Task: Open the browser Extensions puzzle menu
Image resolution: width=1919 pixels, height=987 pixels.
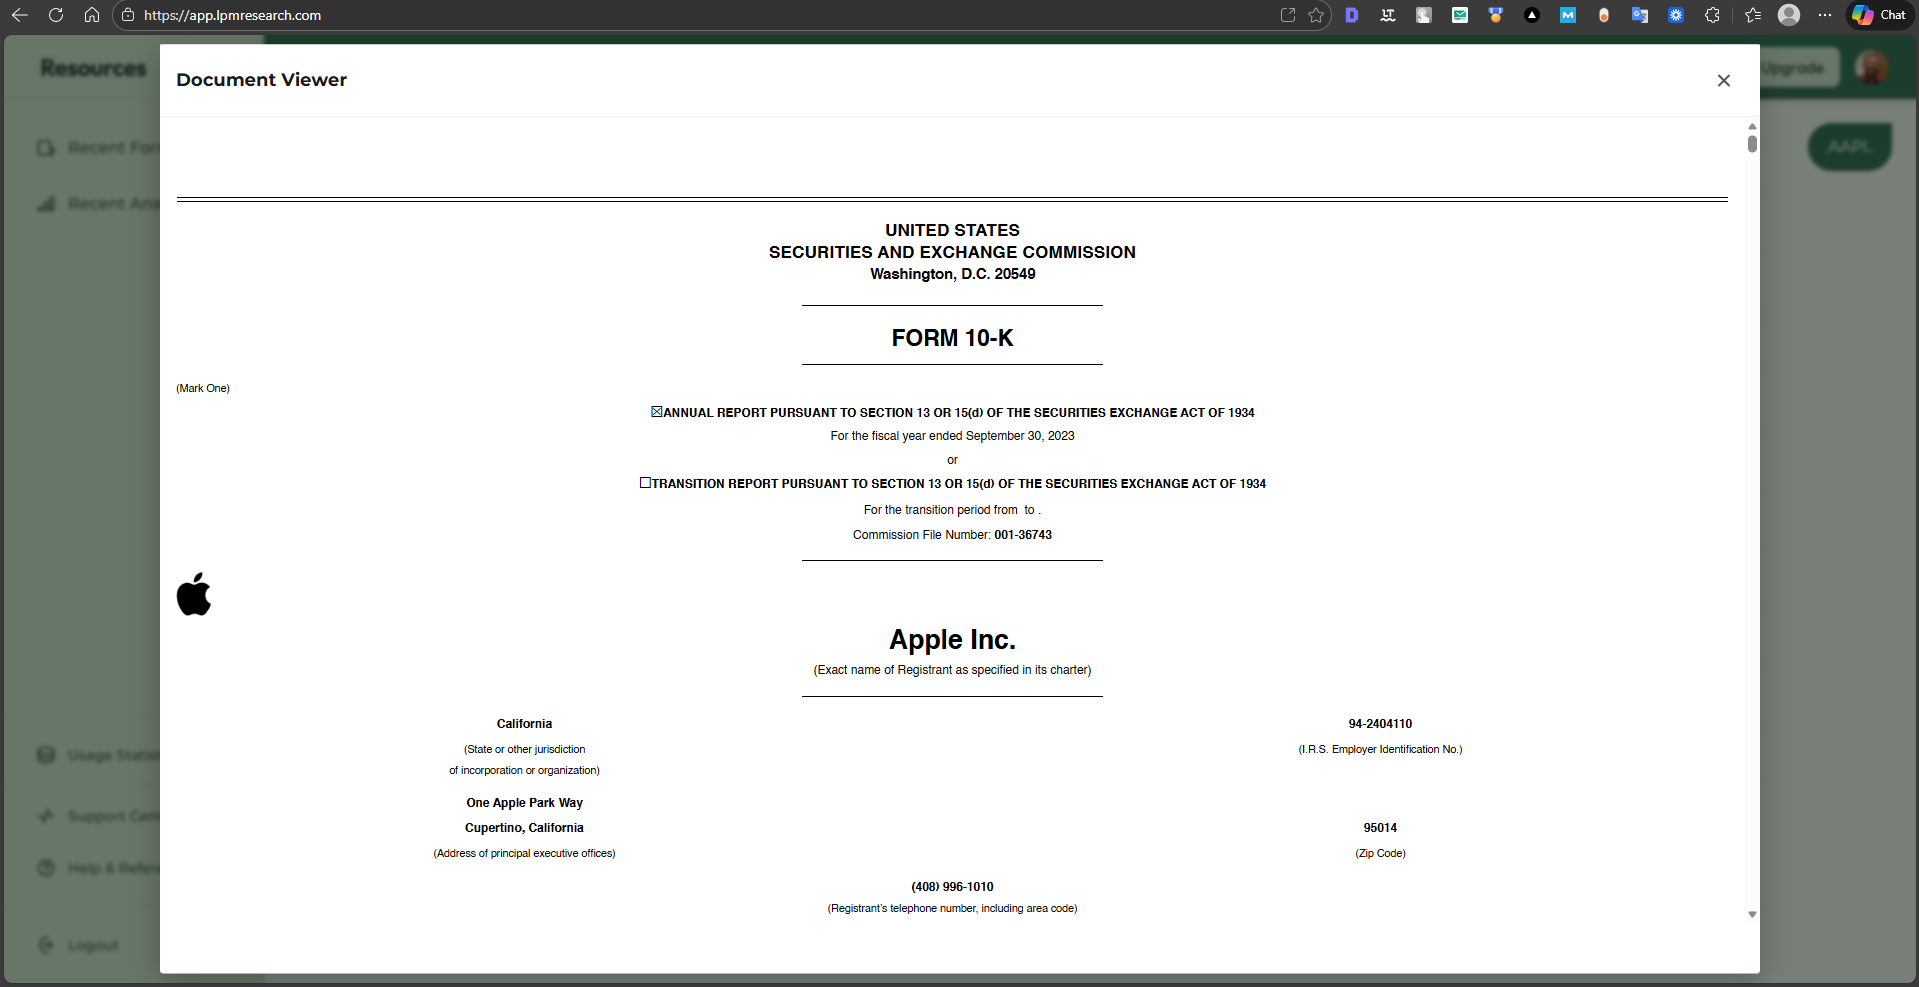Action: click(1712, 15)
